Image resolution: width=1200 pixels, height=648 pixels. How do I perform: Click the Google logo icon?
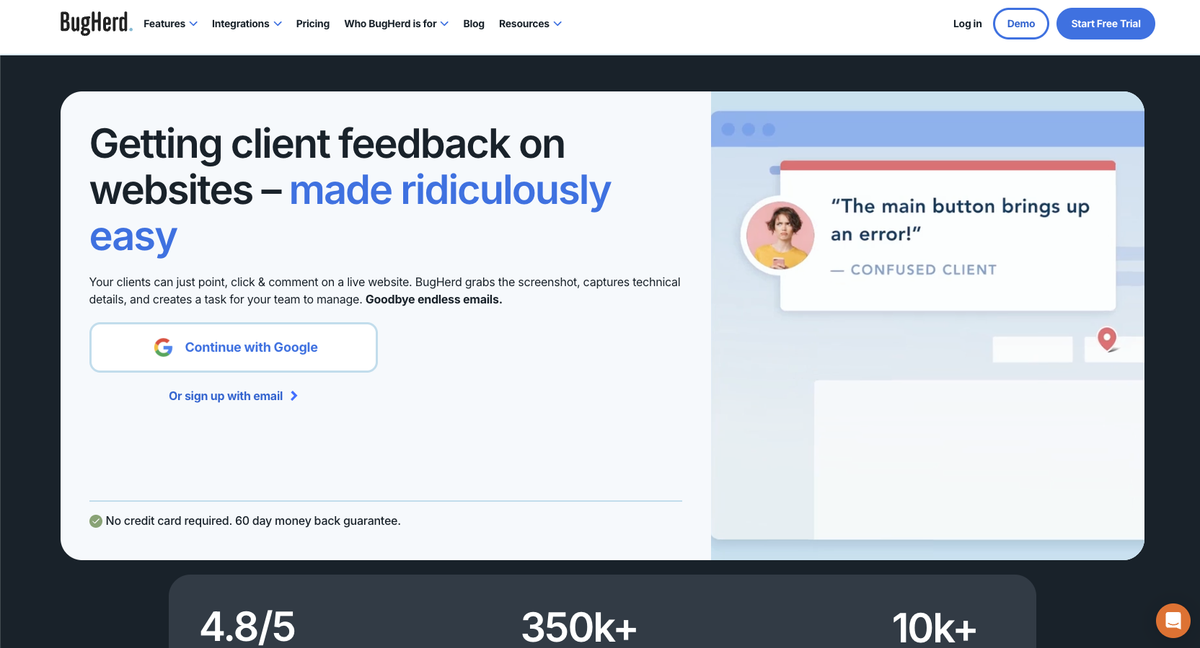[x=163, y=347]
